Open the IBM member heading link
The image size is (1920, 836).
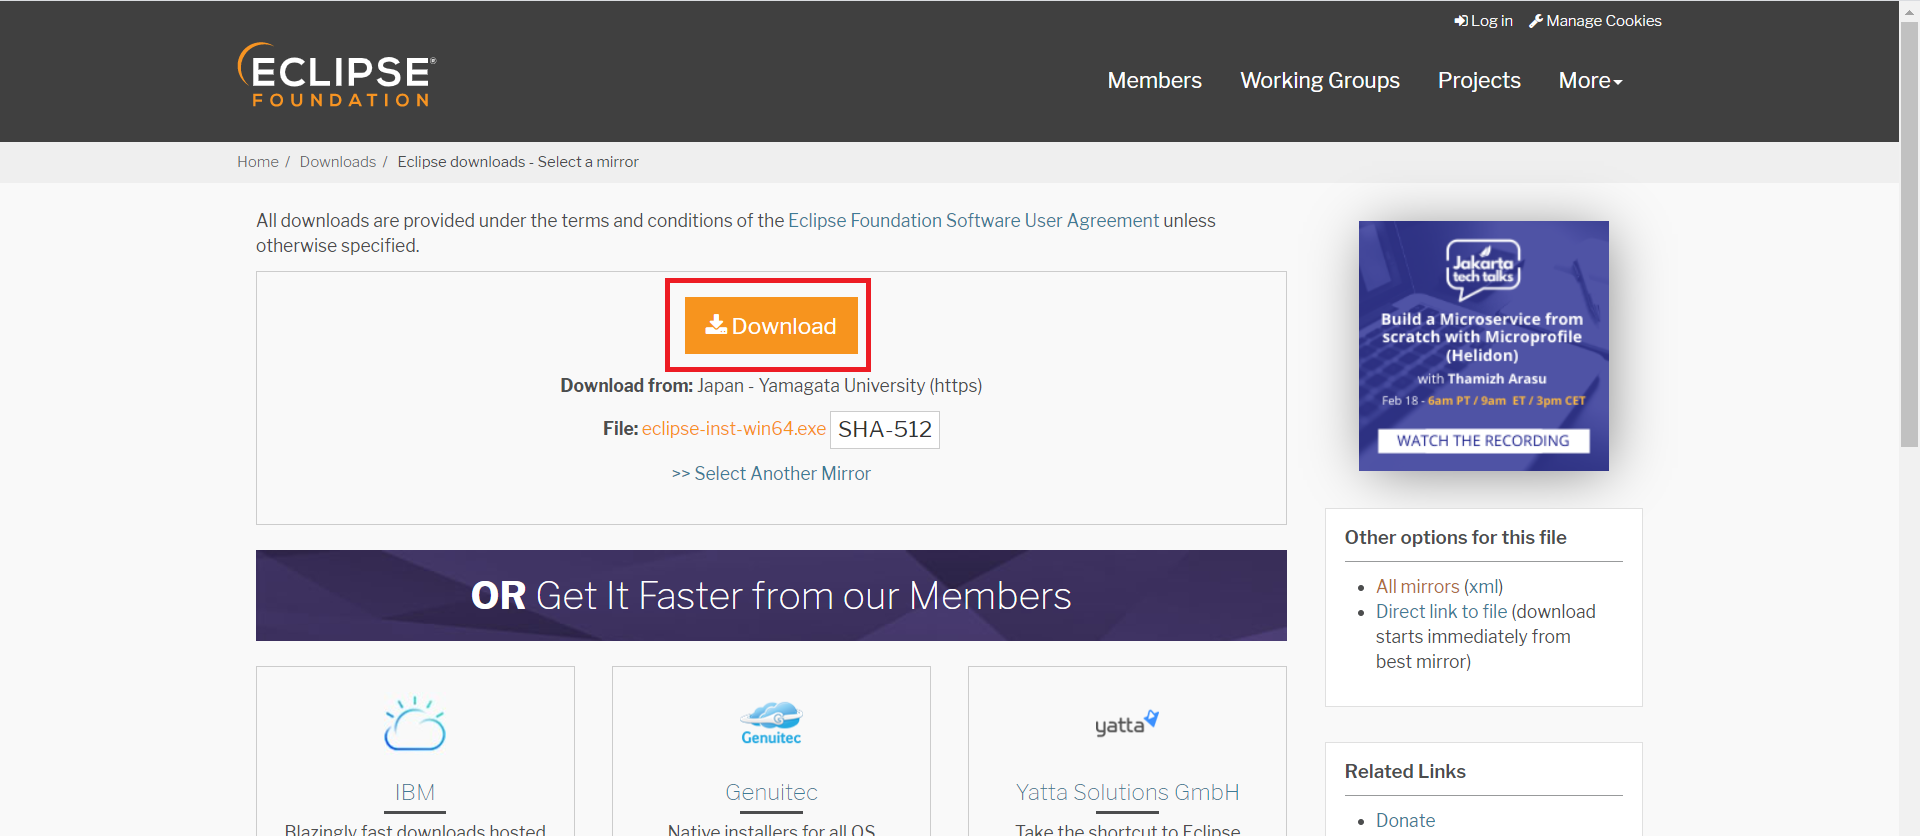pos(415,792)
